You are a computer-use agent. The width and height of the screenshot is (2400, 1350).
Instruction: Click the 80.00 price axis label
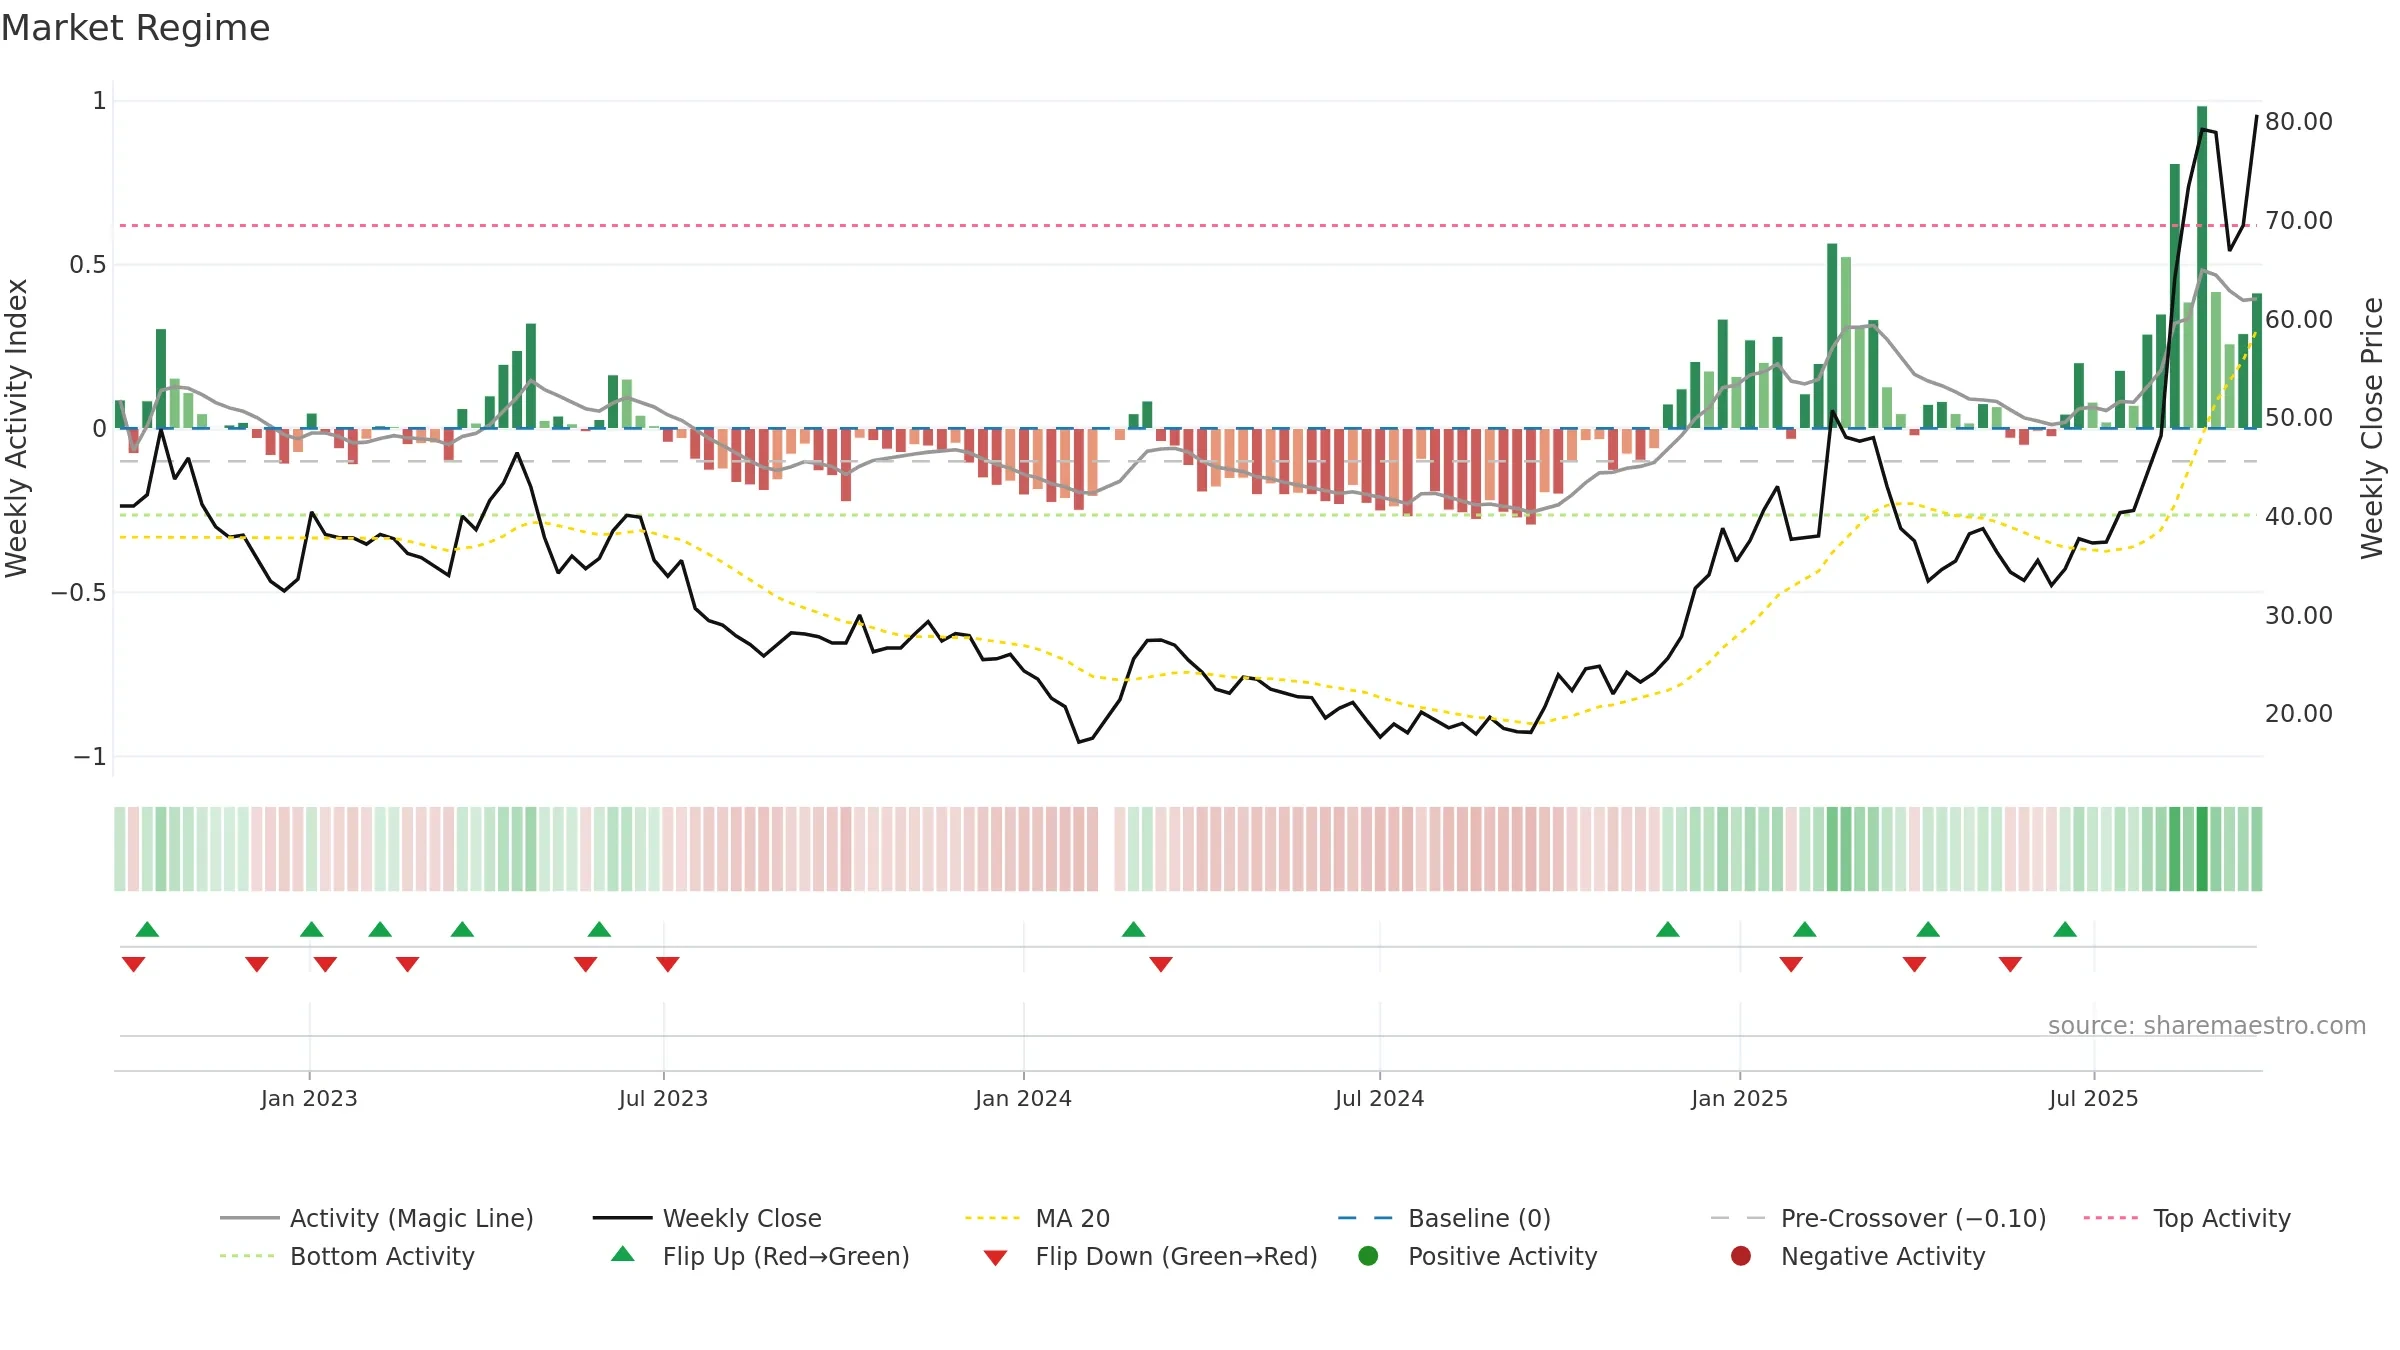pyautogui.click(x=2299, y=122)
